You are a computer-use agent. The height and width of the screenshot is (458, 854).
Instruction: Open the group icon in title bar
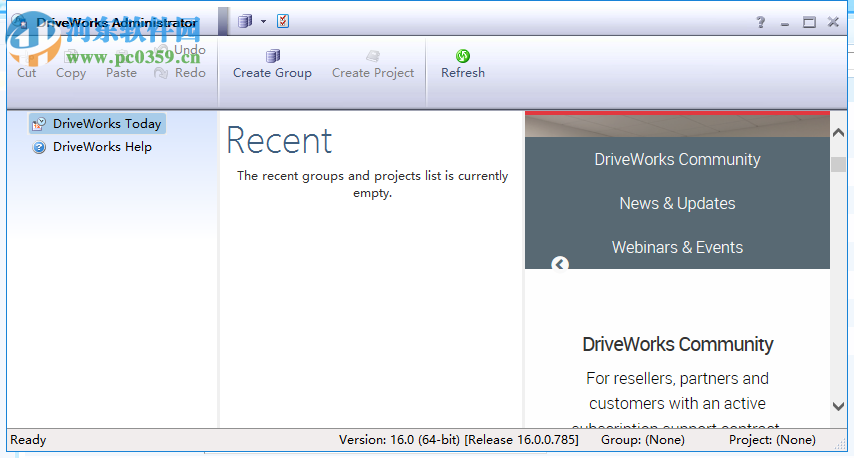tap(245, 21)
